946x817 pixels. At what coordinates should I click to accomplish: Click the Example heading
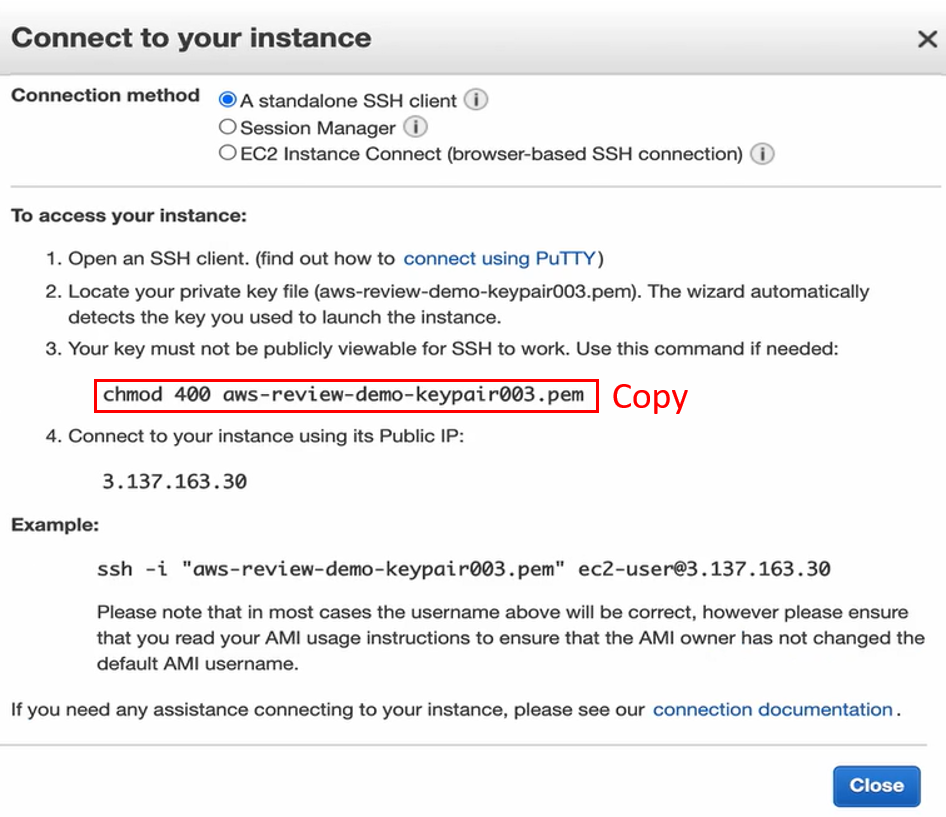pyautogui.click(x=55, y=525)
